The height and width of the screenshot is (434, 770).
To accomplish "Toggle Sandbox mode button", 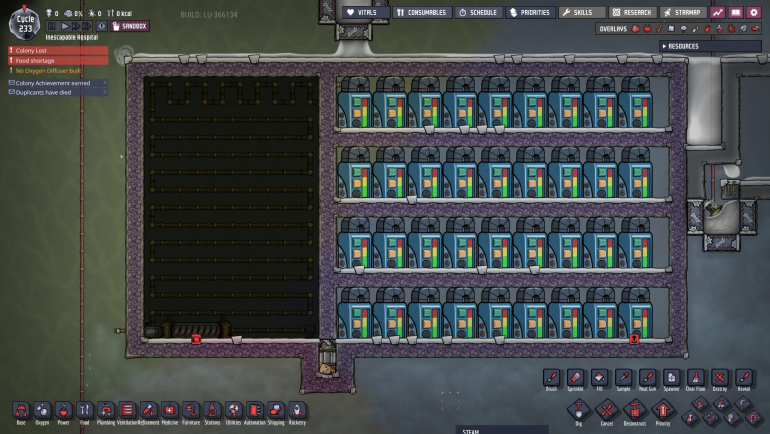I will coord(129,26).
